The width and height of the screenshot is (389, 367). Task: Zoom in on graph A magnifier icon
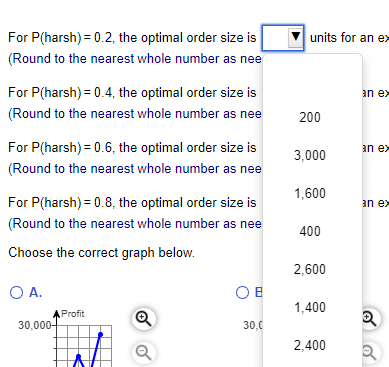click(144, 319)
